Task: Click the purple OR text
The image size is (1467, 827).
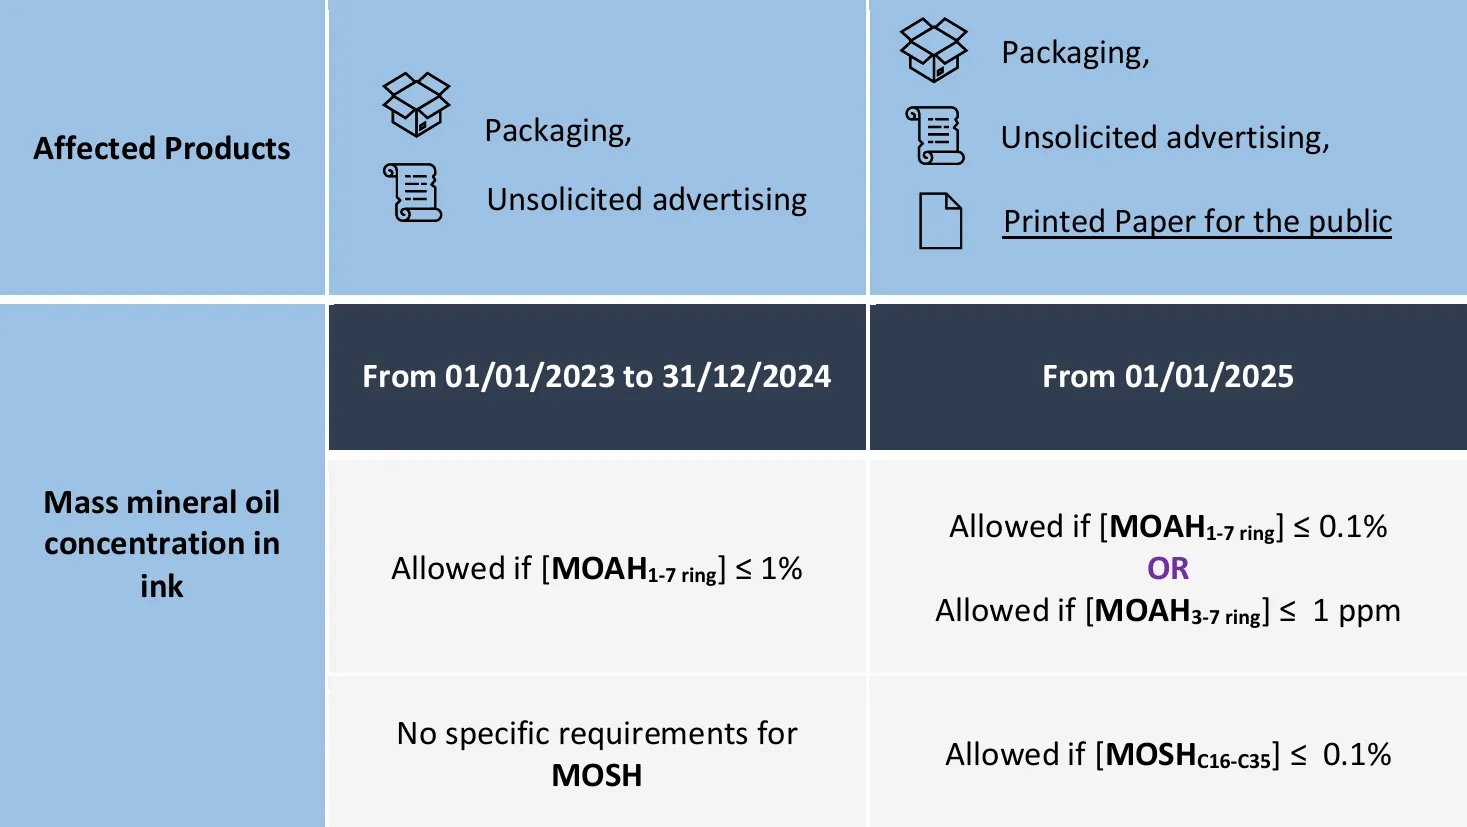Action: [1168, 568]
